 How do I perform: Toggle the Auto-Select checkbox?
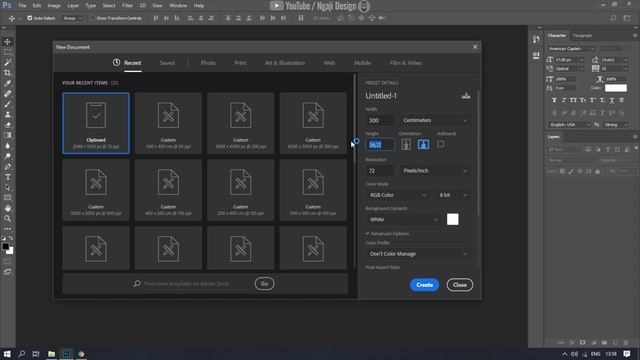click(x=29, y=18)
